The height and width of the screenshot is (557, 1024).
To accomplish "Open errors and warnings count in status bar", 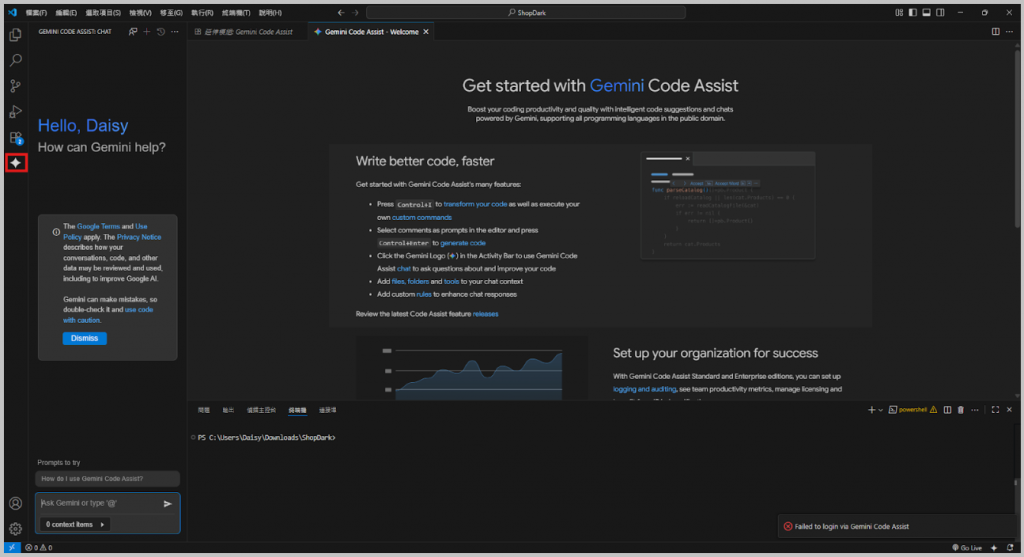I will (39, 547).
